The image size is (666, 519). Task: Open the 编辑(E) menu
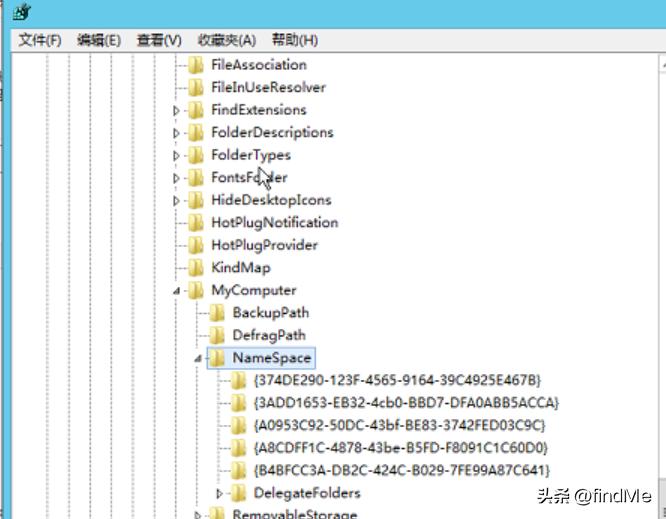point(99,40)
